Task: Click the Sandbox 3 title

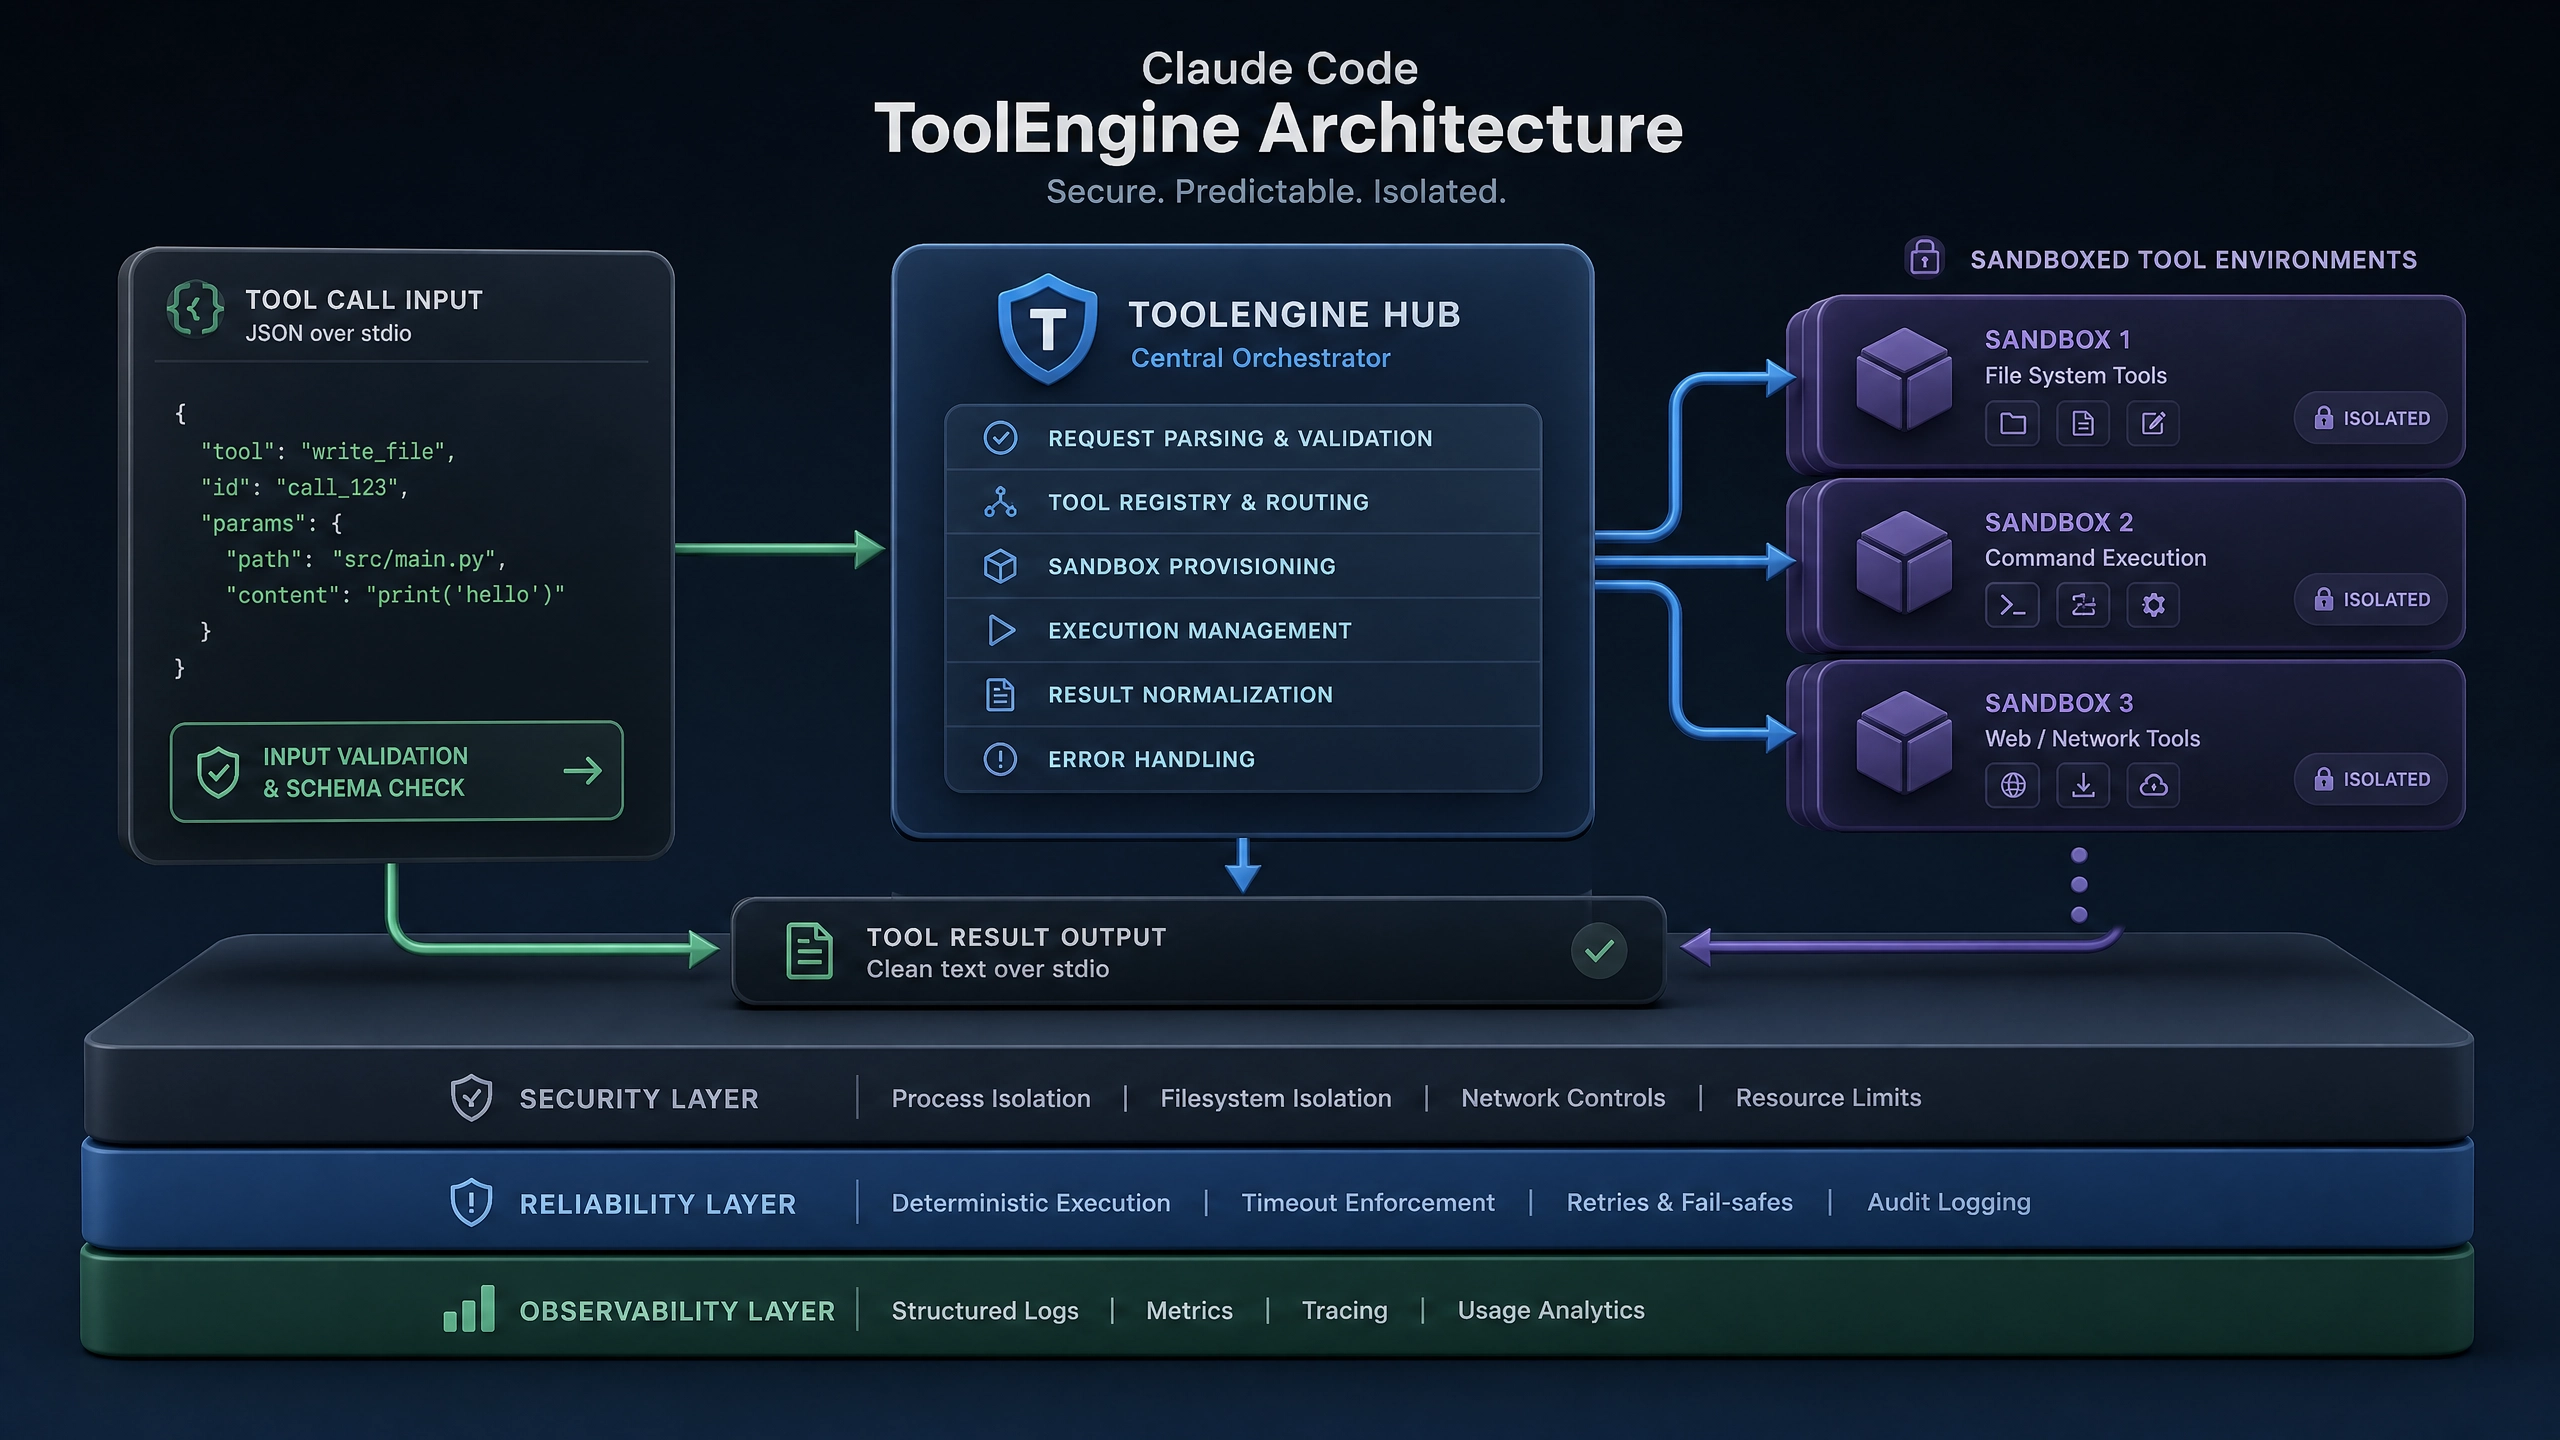Action: pos(2059,703)
